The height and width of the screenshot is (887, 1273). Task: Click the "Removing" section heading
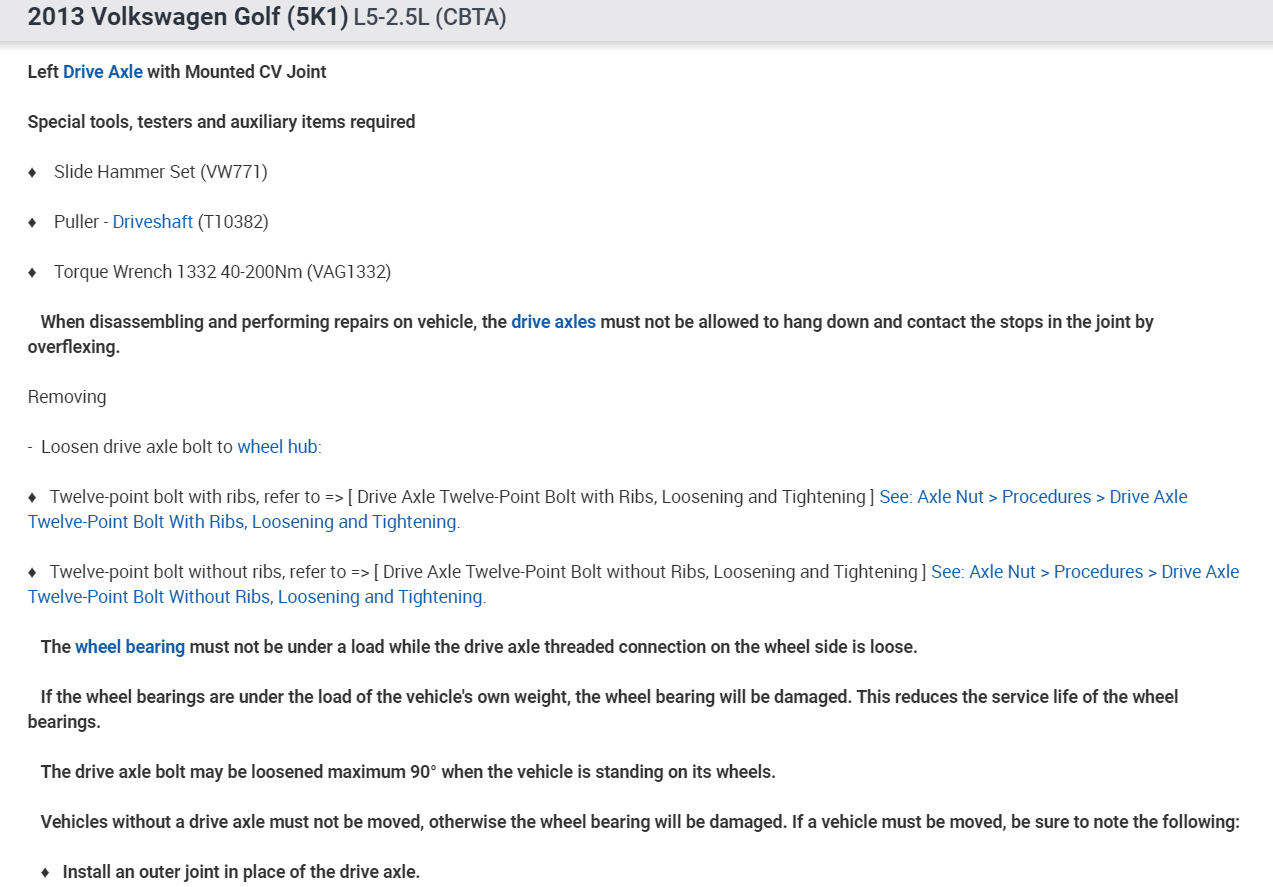point(67,397)
